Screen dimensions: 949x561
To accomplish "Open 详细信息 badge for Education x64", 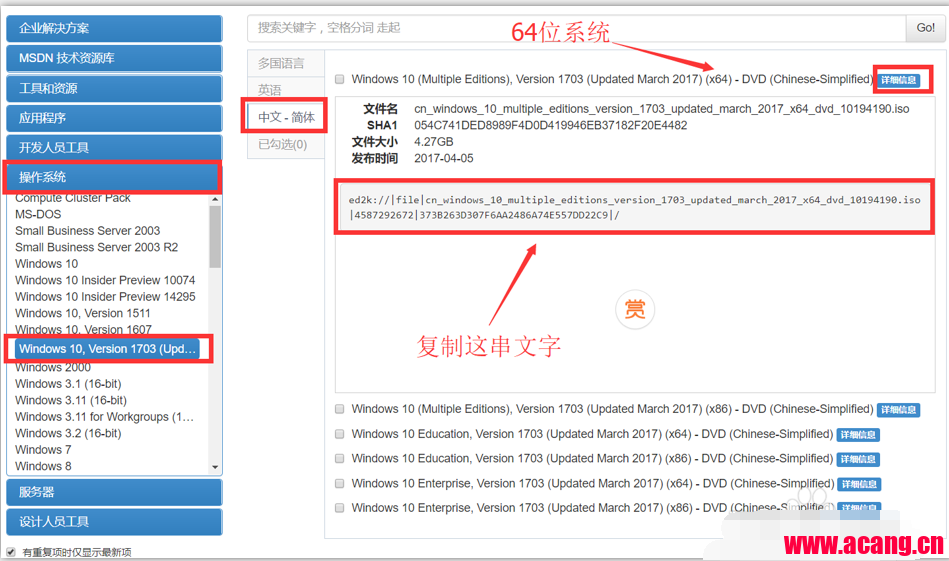I will click(858, 435).
